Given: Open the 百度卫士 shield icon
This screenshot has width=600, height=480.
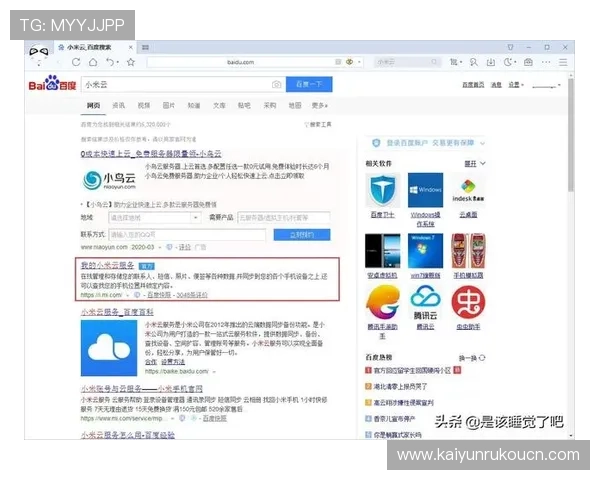Looking at the screenshot, I should click(x=383, y=190).
